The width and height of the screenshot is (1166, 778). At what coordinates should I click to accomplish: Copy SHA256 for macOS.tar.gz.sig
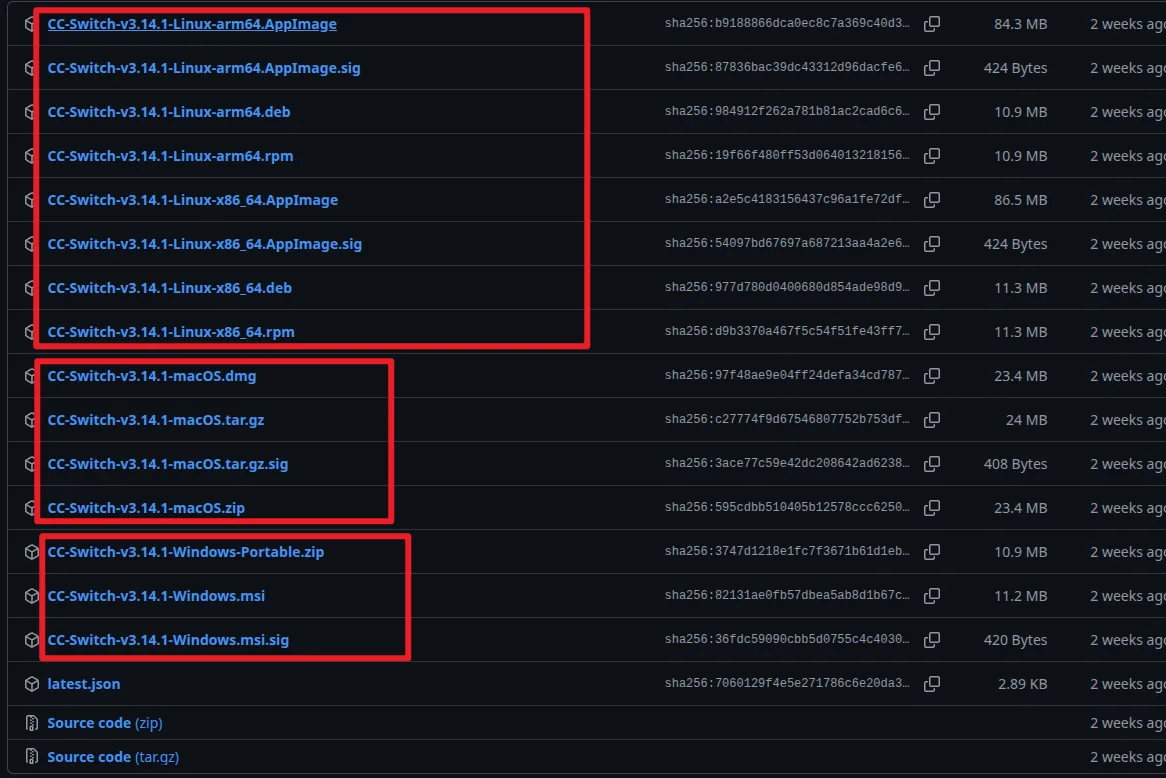pos(932,463)
